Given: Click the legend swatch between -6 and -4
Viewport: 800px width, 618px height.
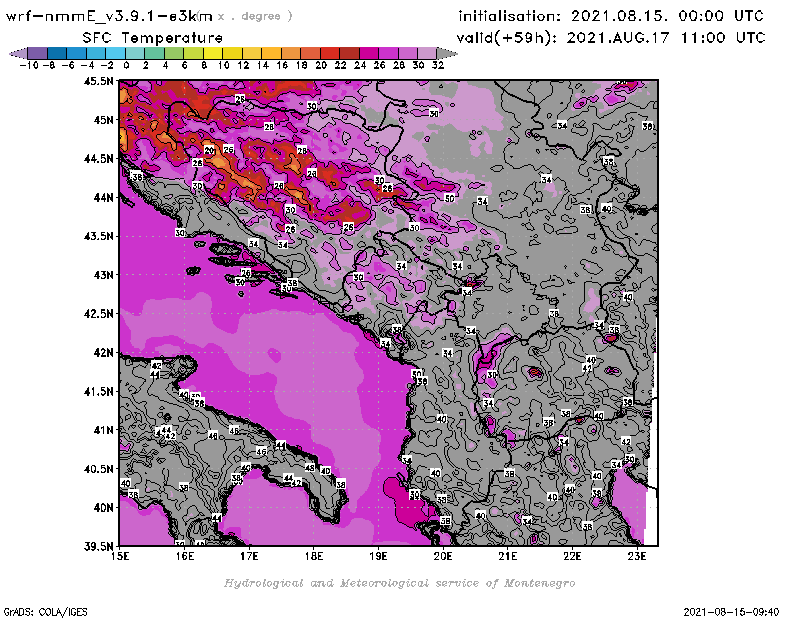Looking at the screenshot, I should pyautogui.click(x=77, y=54).
